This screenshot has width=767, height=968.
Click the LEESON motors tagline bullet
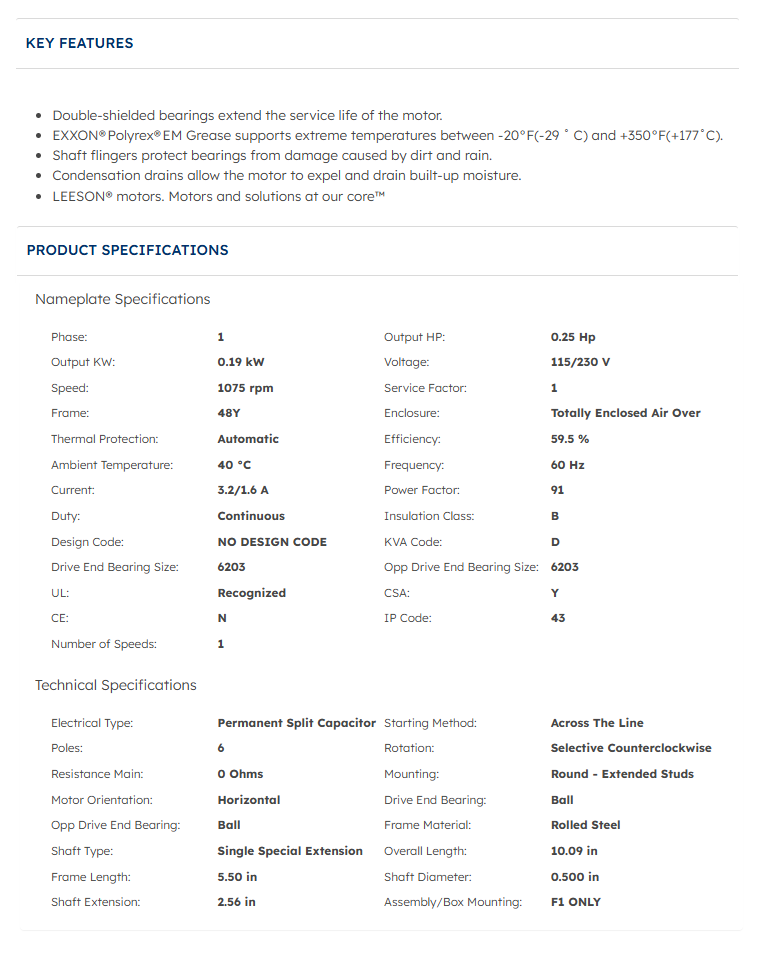(218, 196)
